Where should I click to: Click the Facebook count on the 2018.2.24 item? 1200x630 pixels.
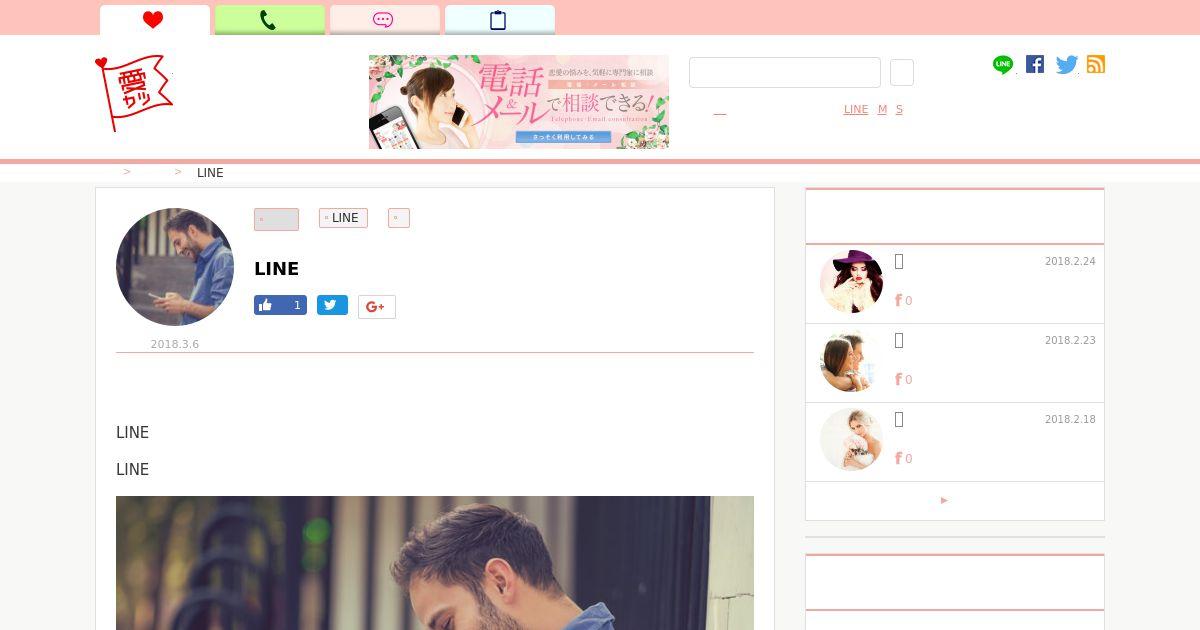pyautogui.click(x=903, y=300)
